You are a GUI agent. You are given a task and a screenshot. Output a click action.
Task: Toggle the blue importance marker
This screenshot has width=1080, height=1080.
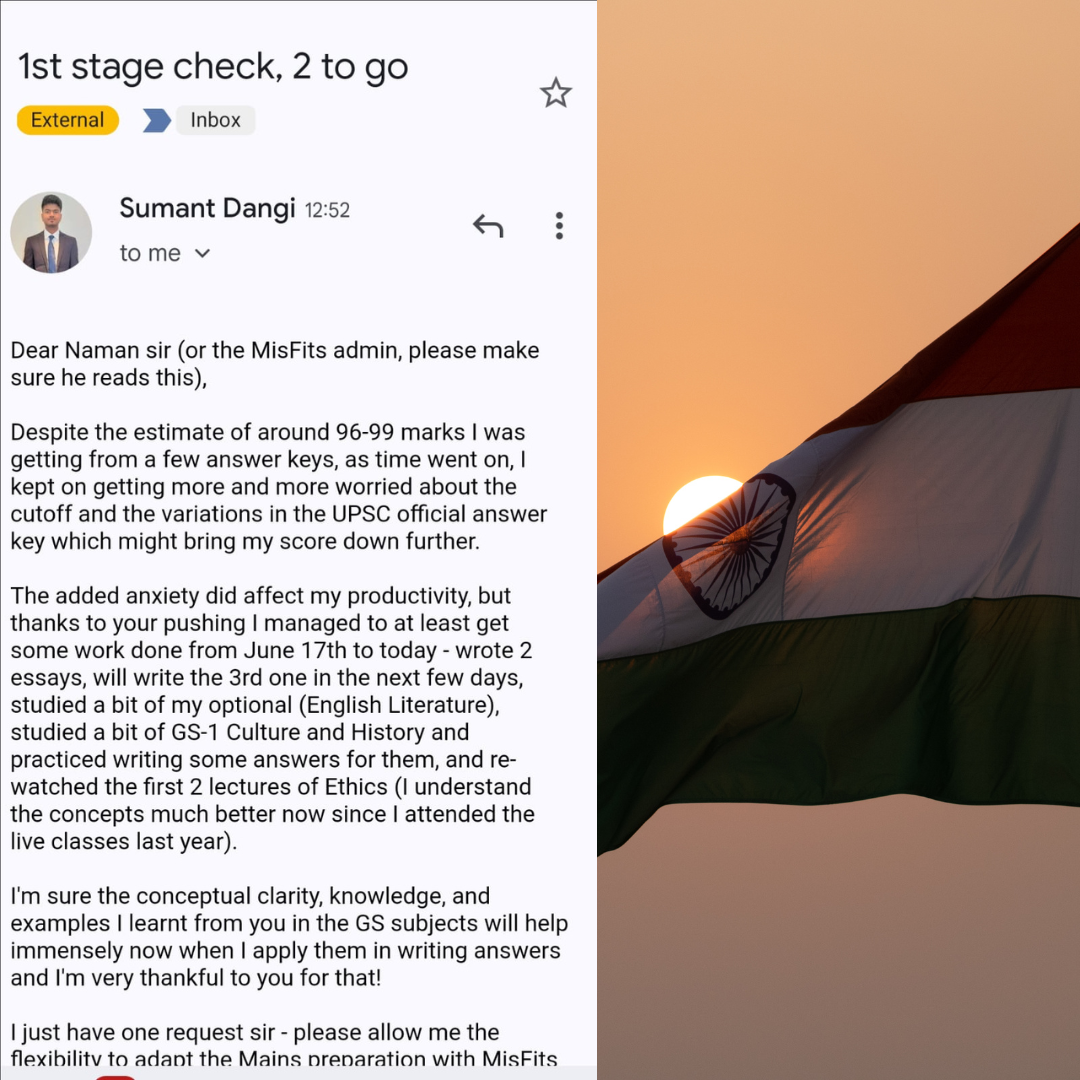tap(156, 120)
